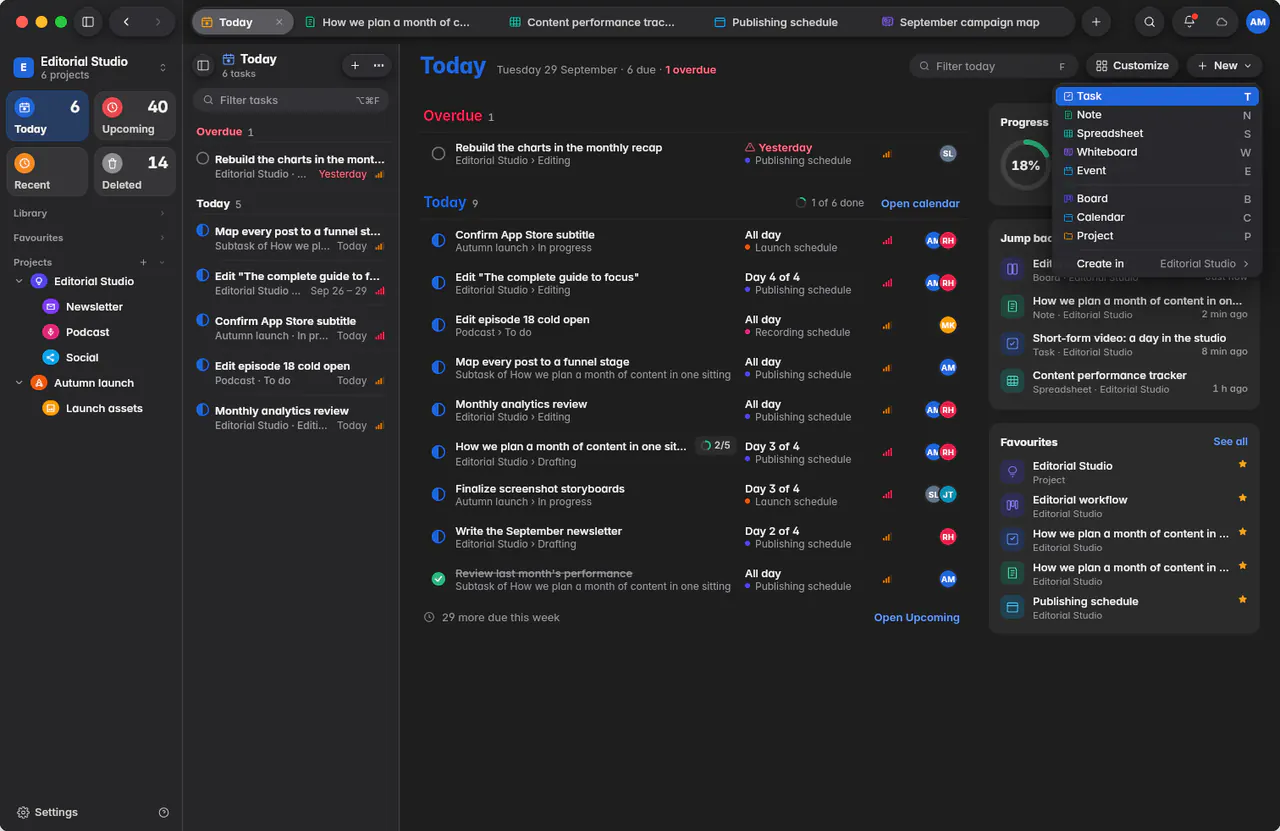Click the 18% progress ring
This screenshot has width=1280, height=831.
click(x=1025, y=165)
